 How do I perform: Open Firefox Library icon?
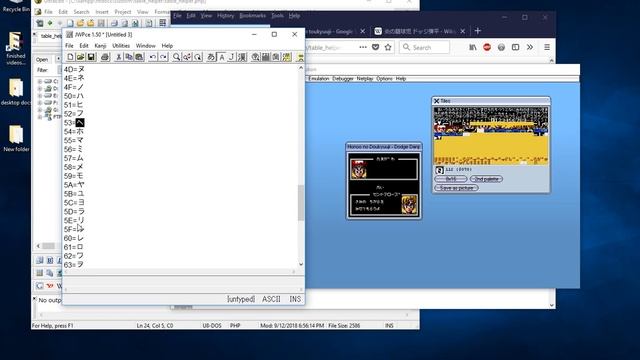click(473, 47)
